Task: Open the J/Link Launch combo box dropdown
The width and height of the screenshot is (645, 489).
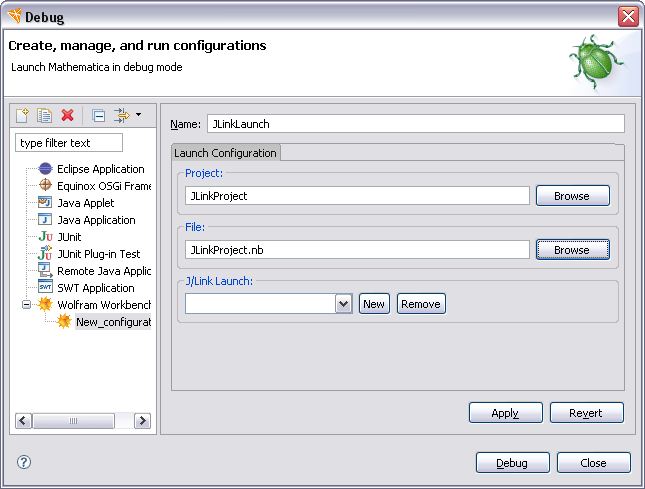Action: [344, 304]
